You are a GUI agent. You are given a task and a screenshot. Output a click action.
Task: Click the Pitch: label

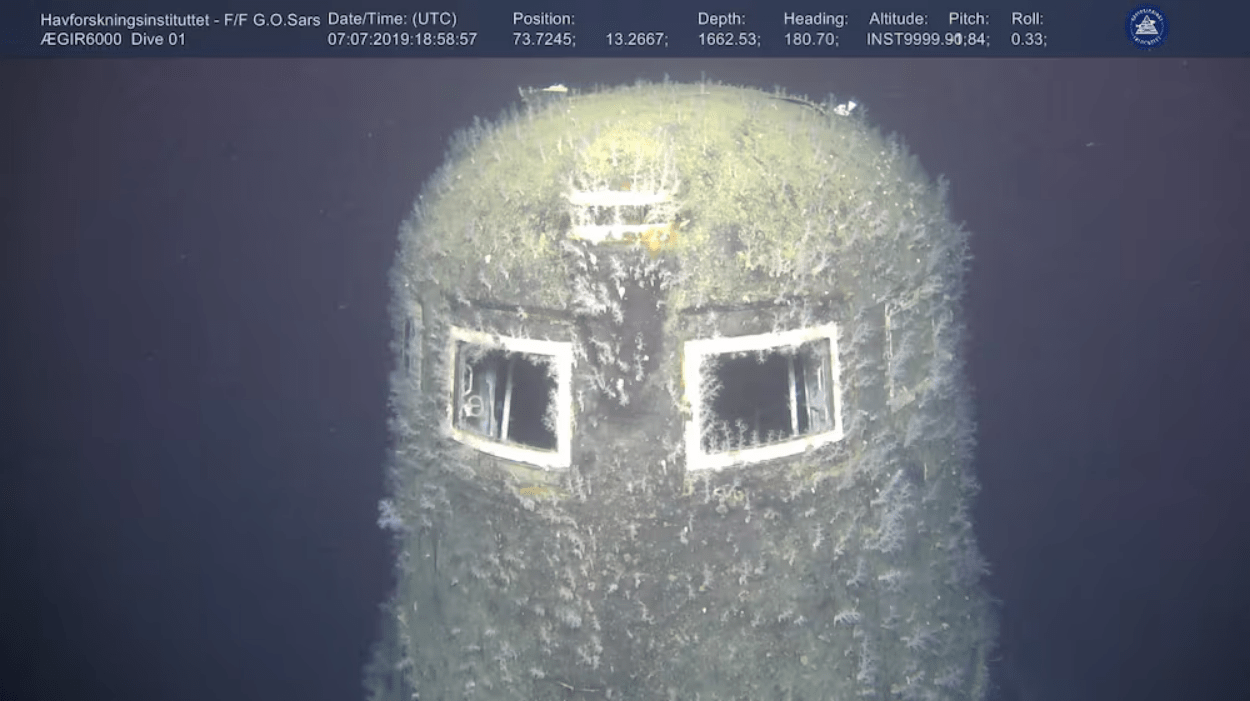968,19
